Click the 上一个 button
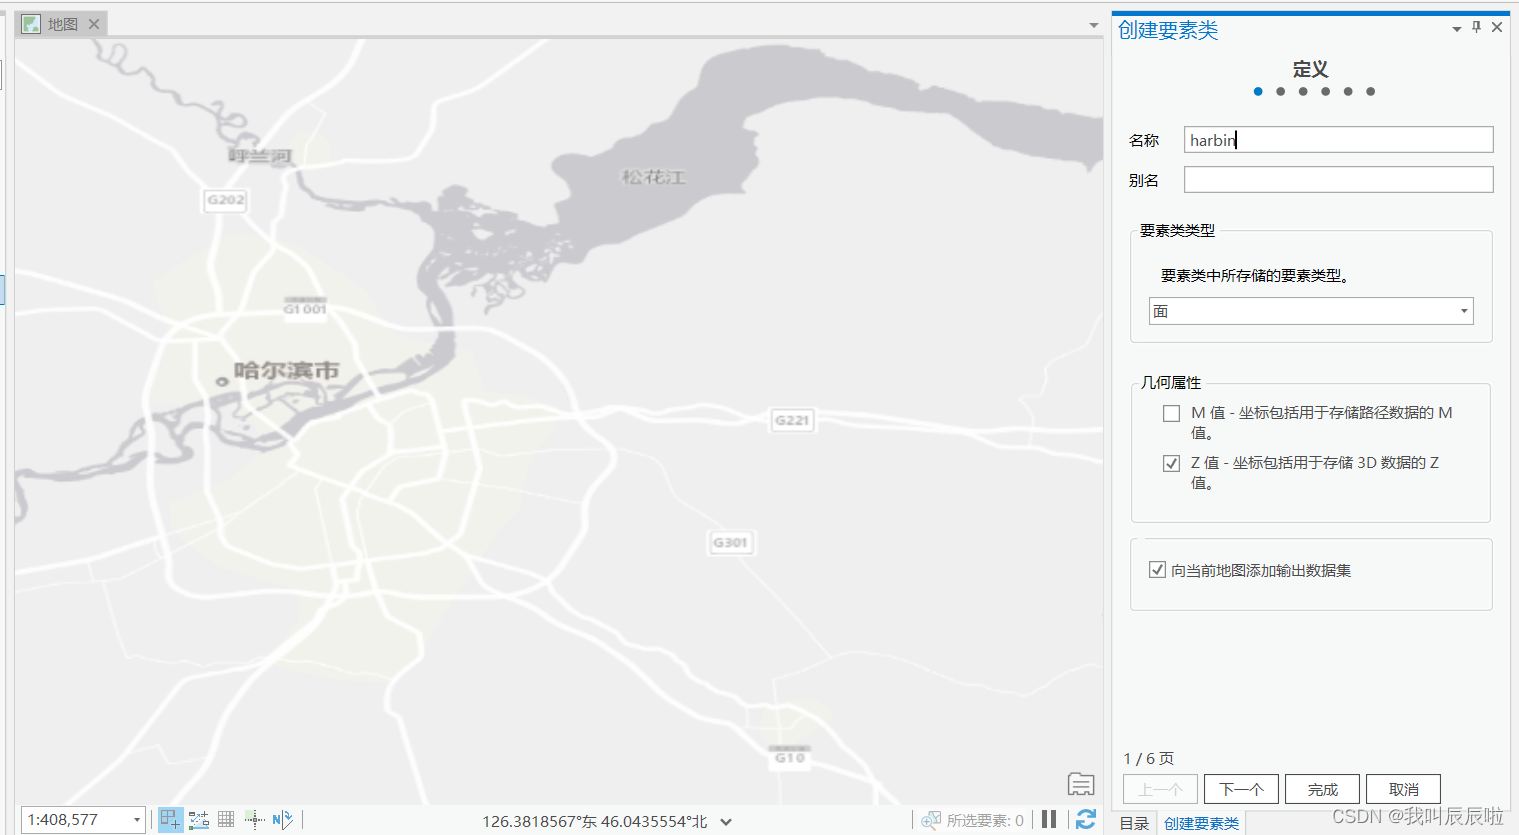The width and height of the screenshot is (1519, 835). click(1160, 789)
